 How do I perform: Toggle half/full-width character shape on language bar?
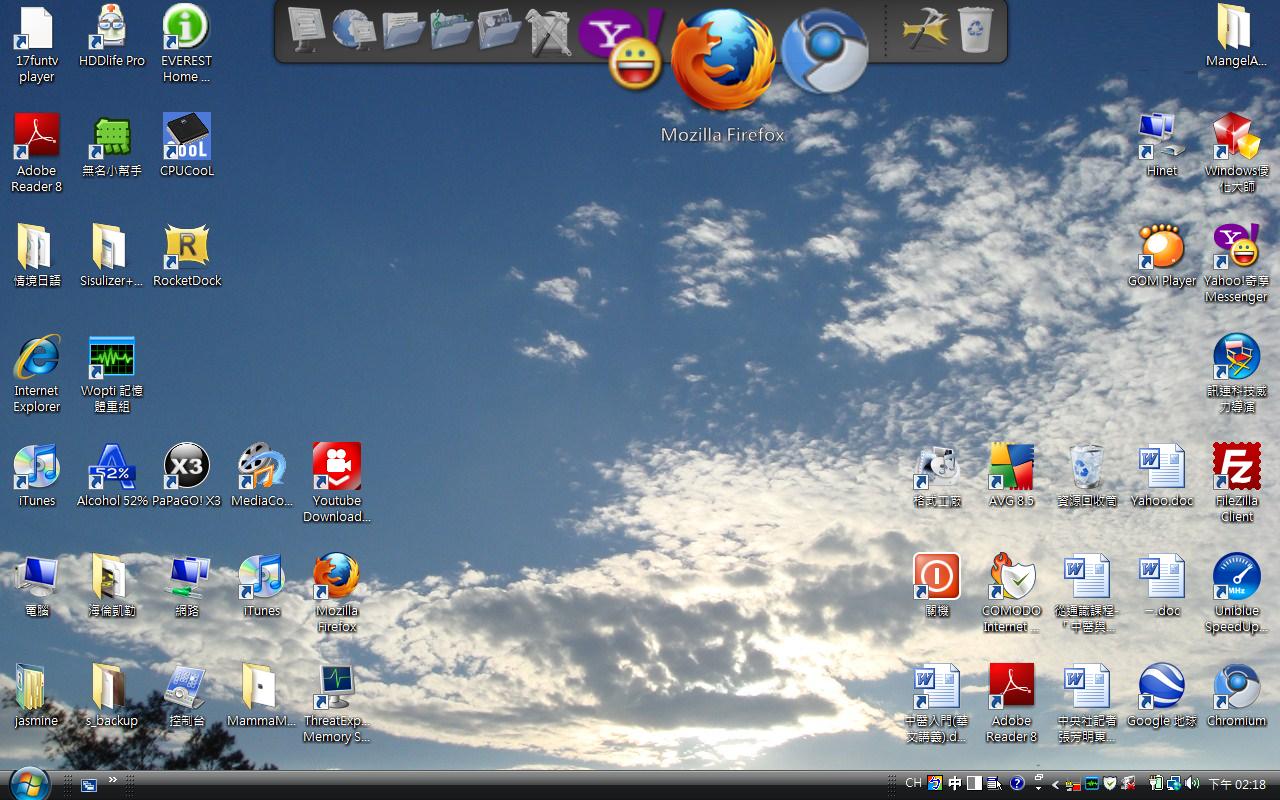[974, 784]
